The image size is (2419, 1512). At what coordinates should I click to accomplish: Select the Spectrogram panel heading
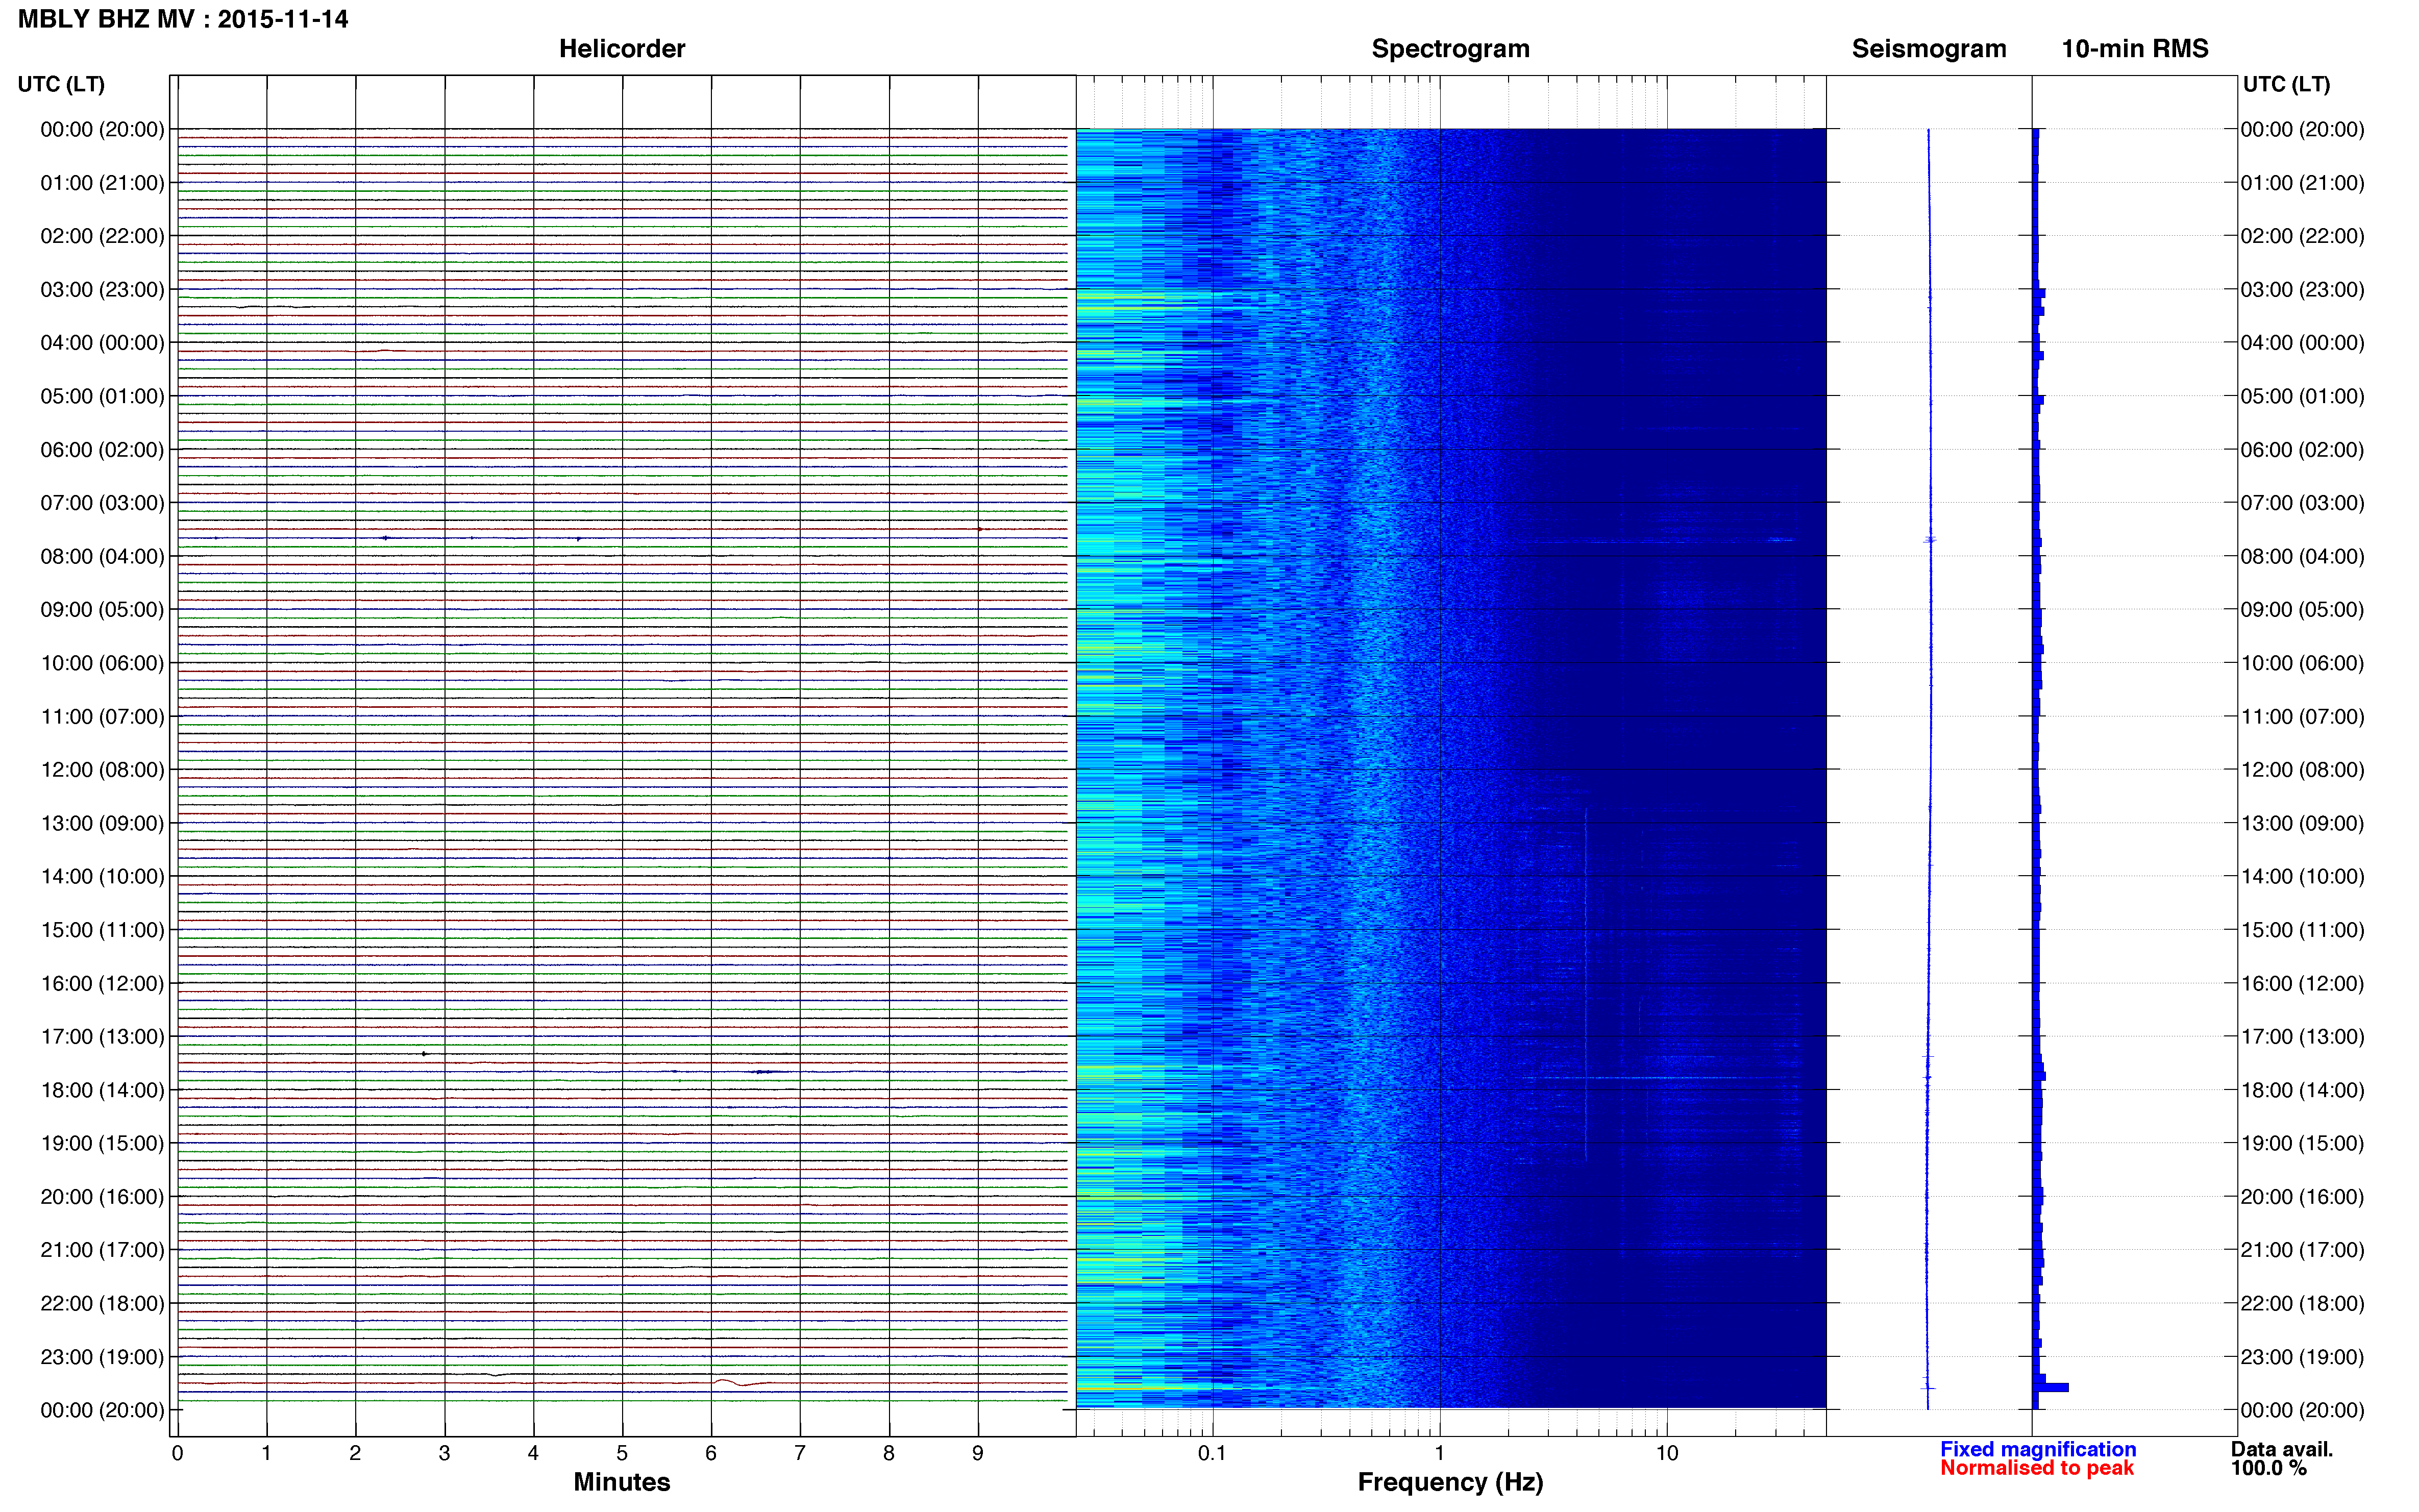point(1450,49)
